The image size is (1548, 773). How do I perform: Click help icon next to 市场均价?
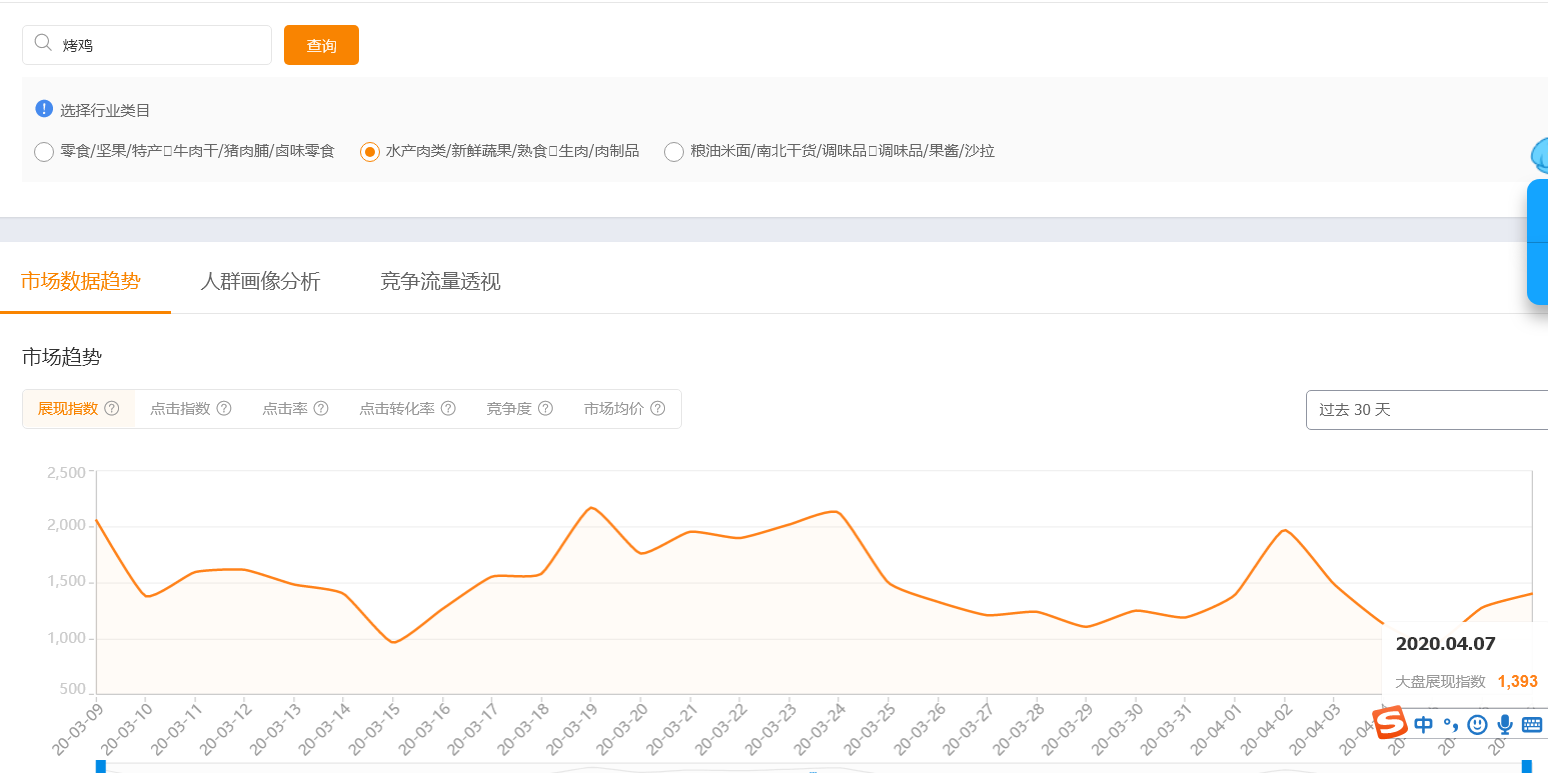[657, 408]
